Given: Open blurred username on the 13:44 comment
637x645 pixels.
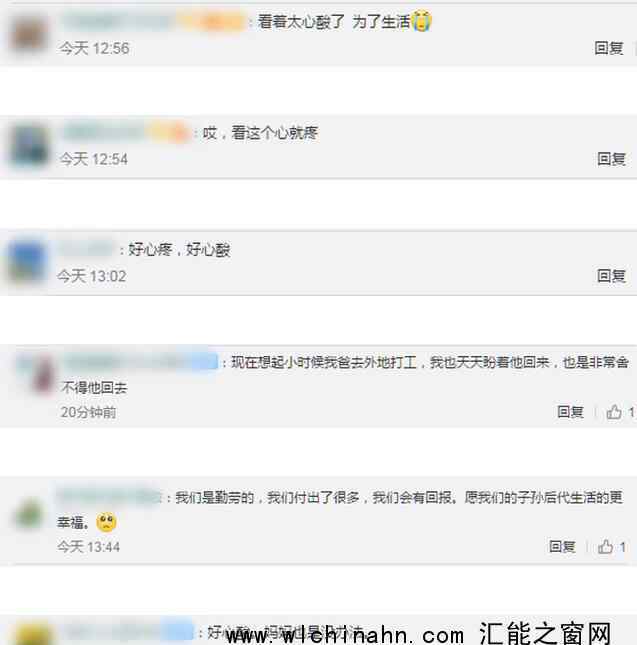Looking at the screenshot, I should (109, 497).
